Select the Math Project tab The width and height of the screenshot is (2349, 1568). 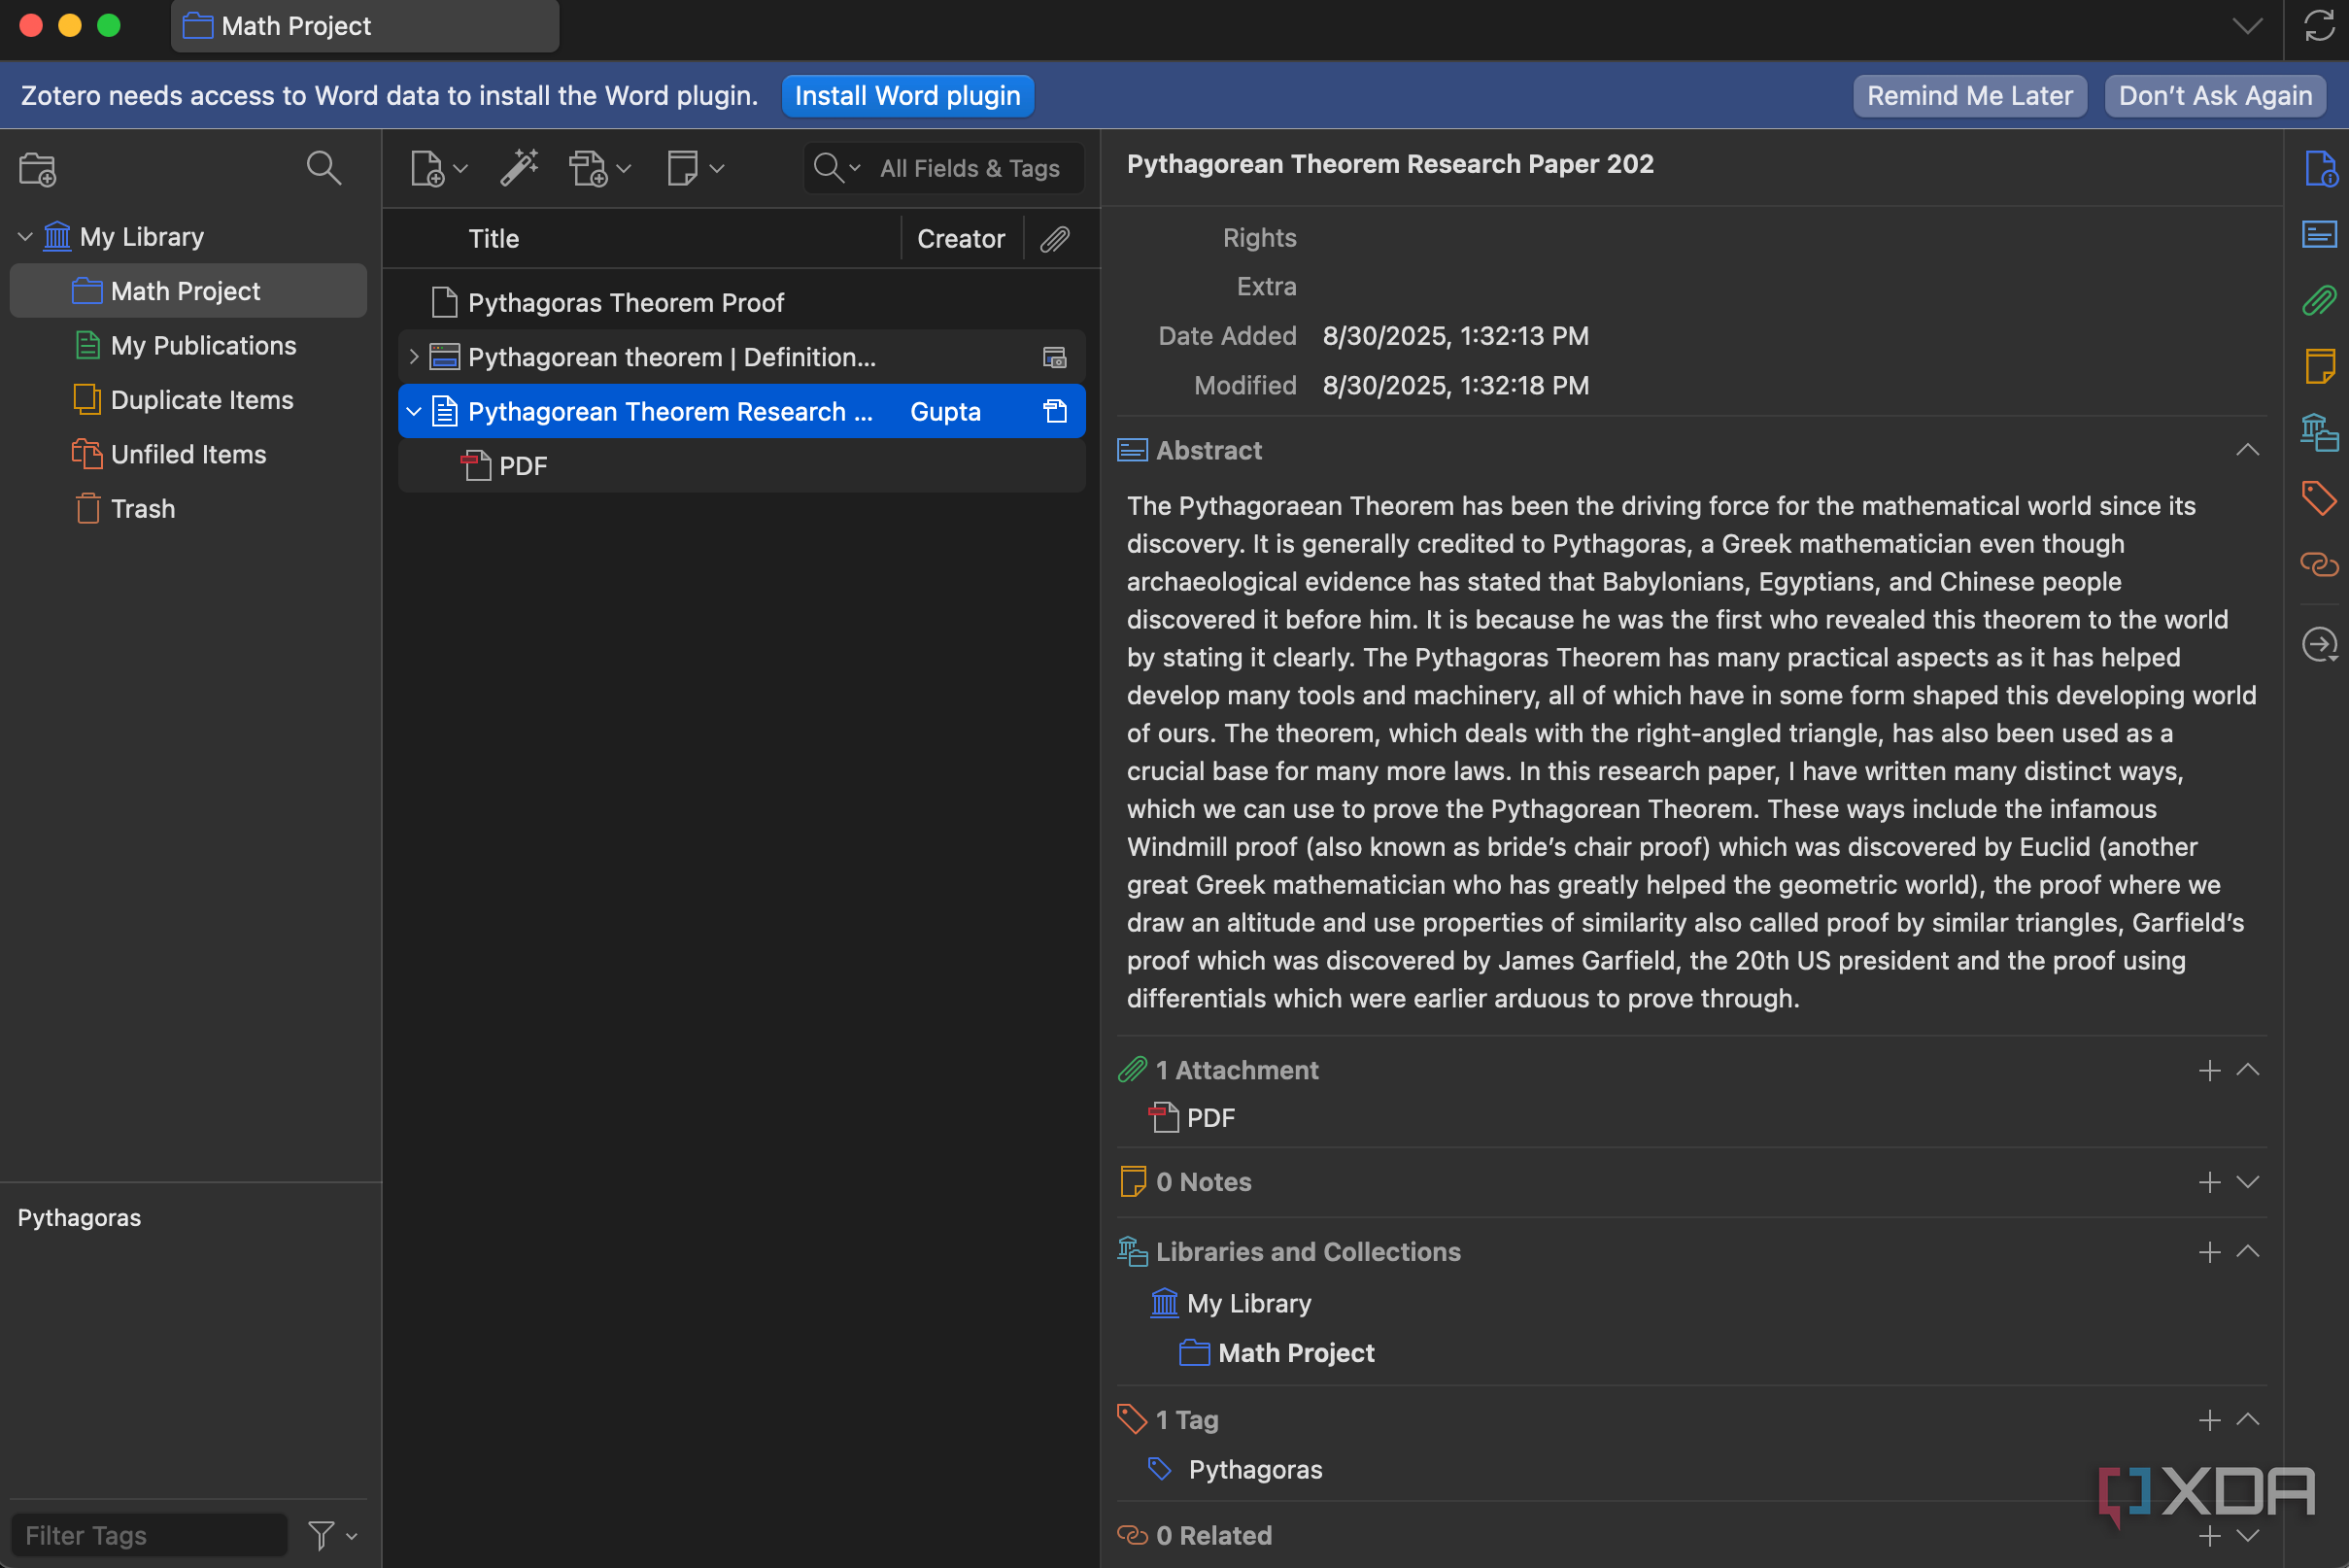(x=365, y=26)
